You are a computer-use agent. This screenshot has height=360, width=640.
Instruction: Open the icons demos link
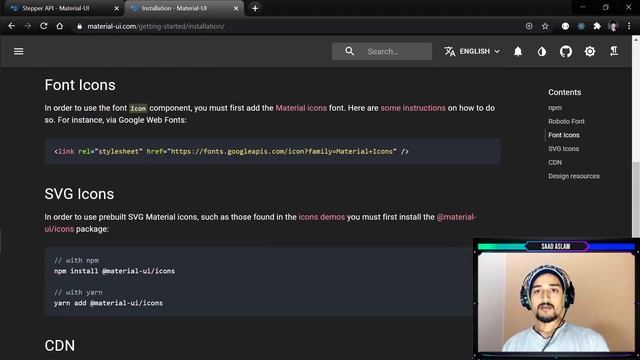pos(322,217)
